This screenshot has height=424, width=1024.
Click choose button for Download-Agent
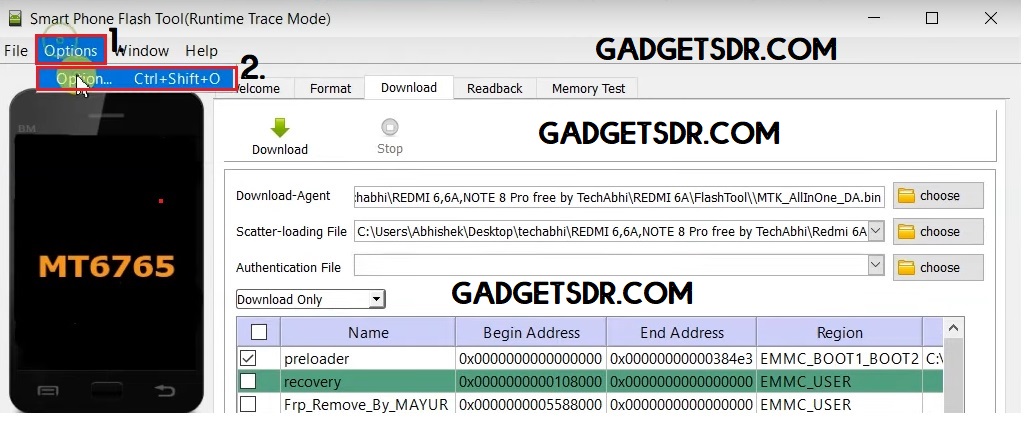tap(938, 196)
